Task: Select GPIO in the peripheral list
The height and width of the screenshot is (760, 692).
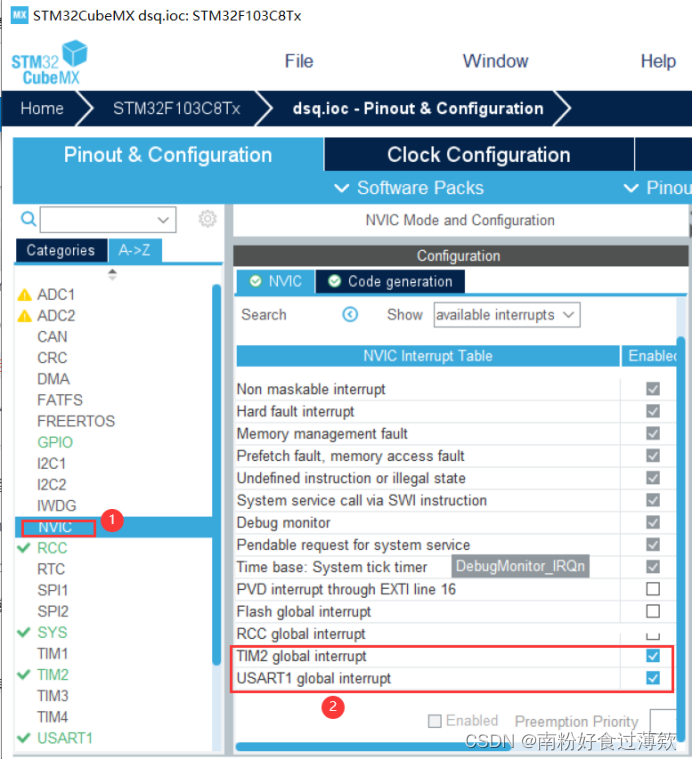Action: pos(55,442)
